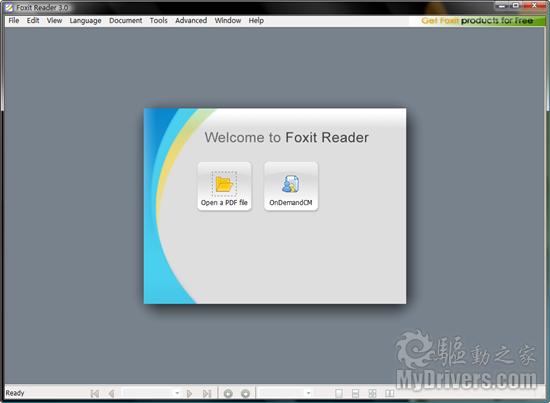Screen dimensions: 550x403
Task: Click the next view round button
Action: point(245,394)
